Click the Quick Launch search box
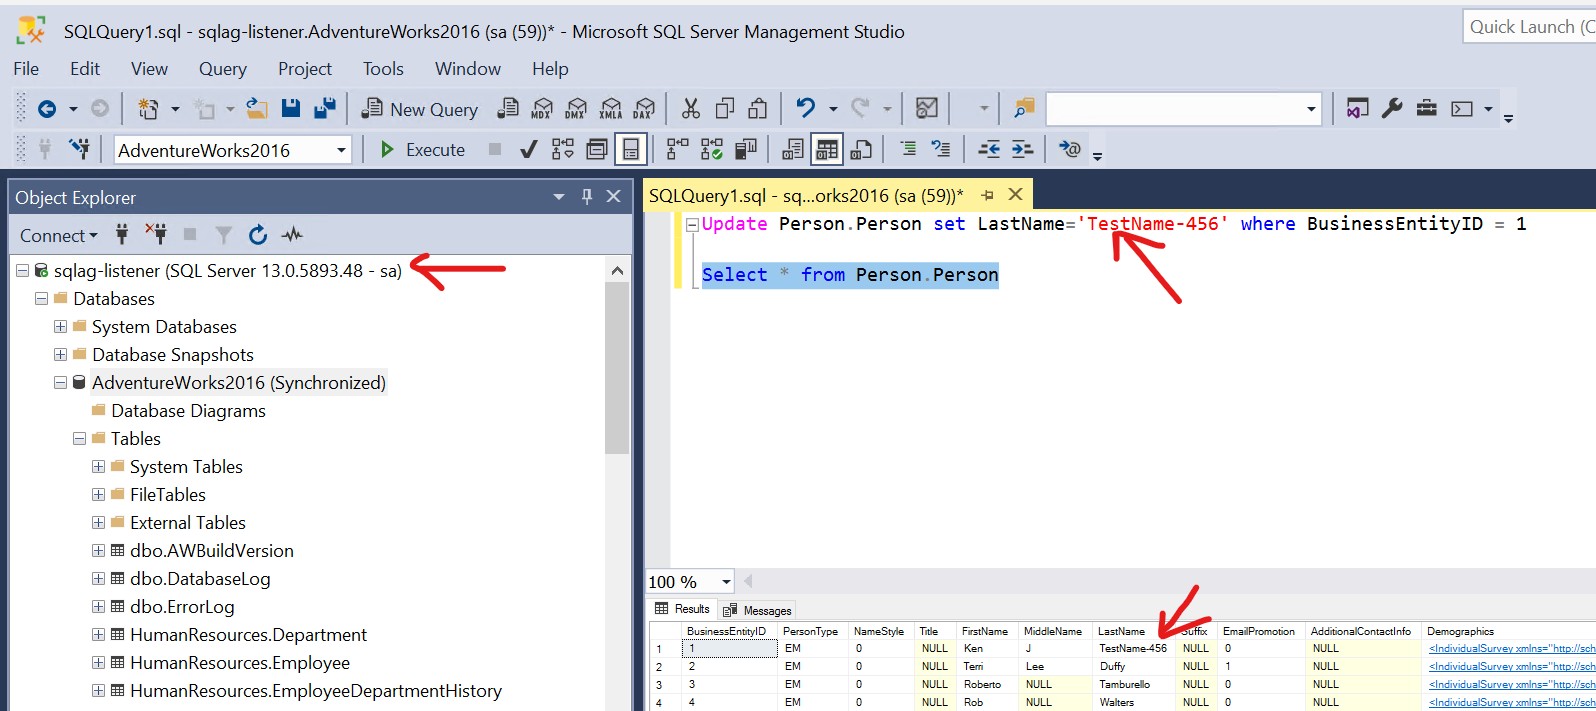The image size is (1596, 711). [1529, 27]
